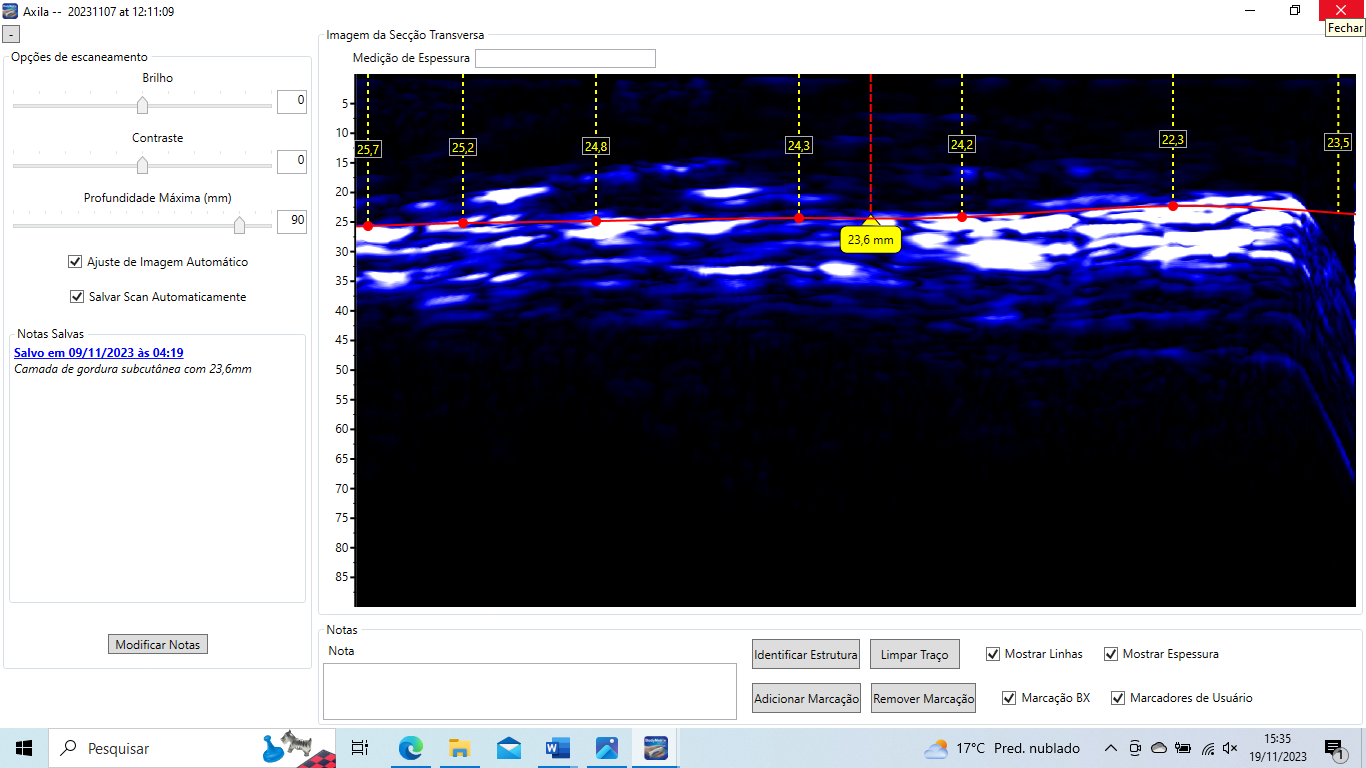Click the Task View icon
The image size is (1366, 768).
pos(360,748)
